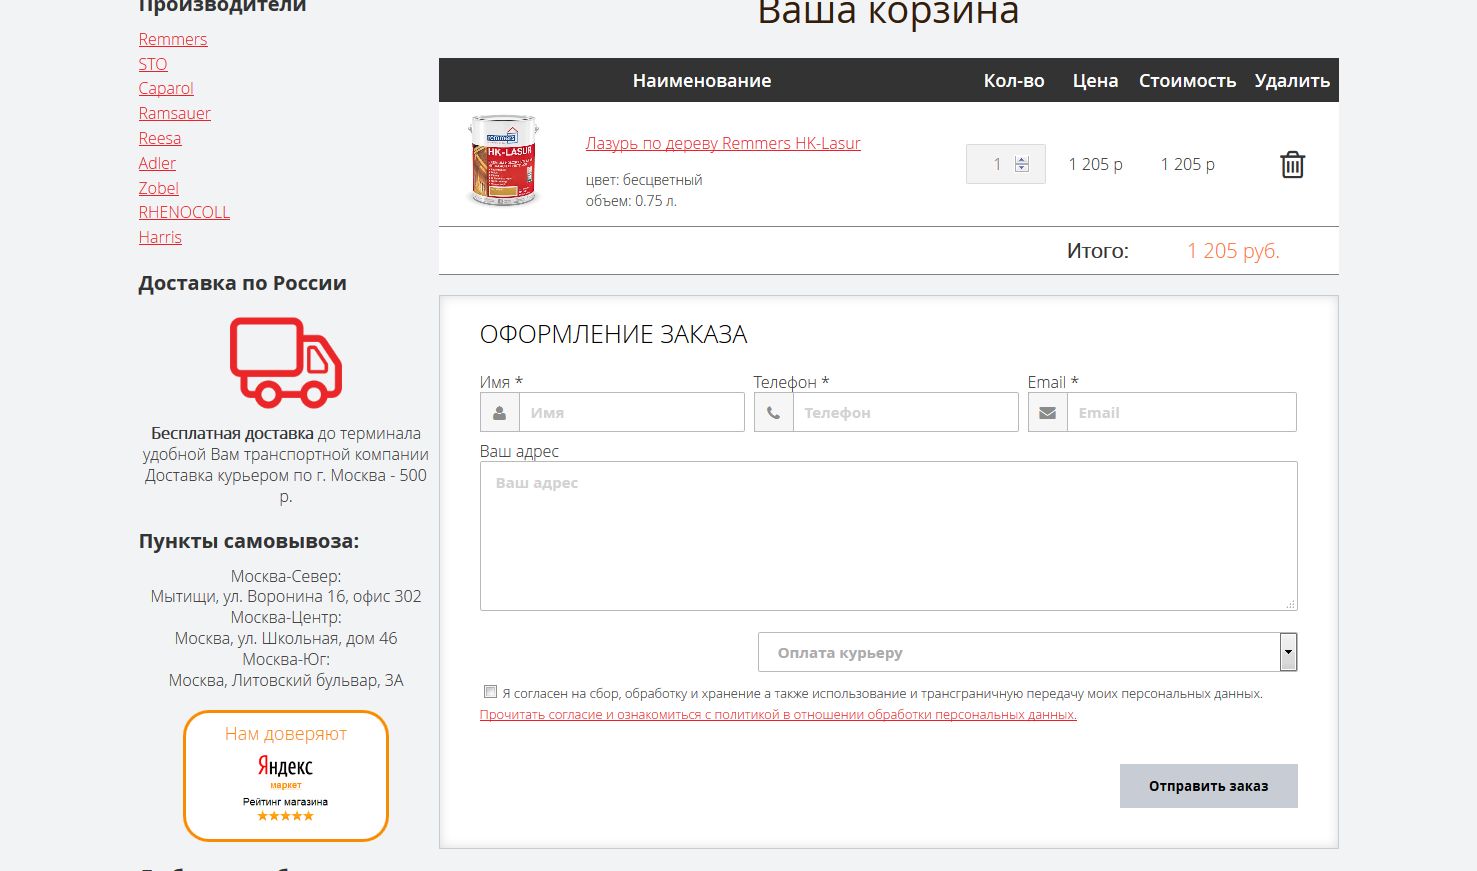Open the Caparol manufacturer link
The width and height of the screenshot is (1477, 871).
166,88
